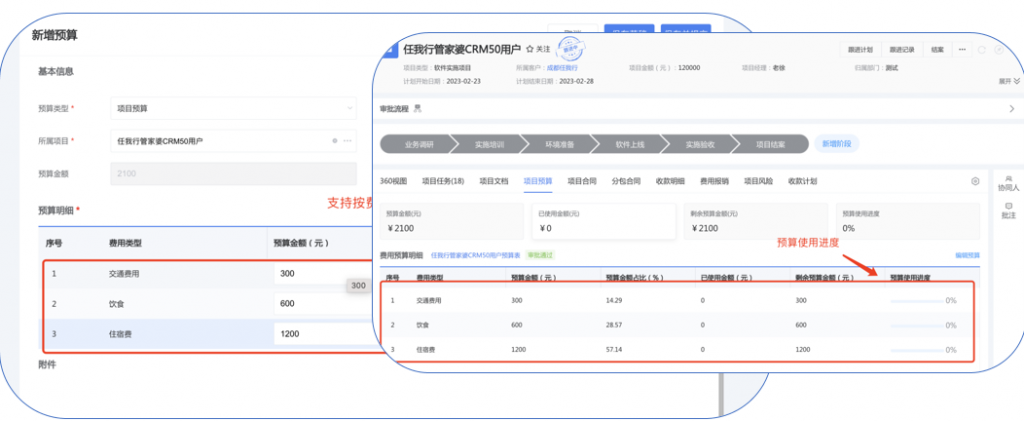Click the 编辑预算 link

[x=967, y=255]
